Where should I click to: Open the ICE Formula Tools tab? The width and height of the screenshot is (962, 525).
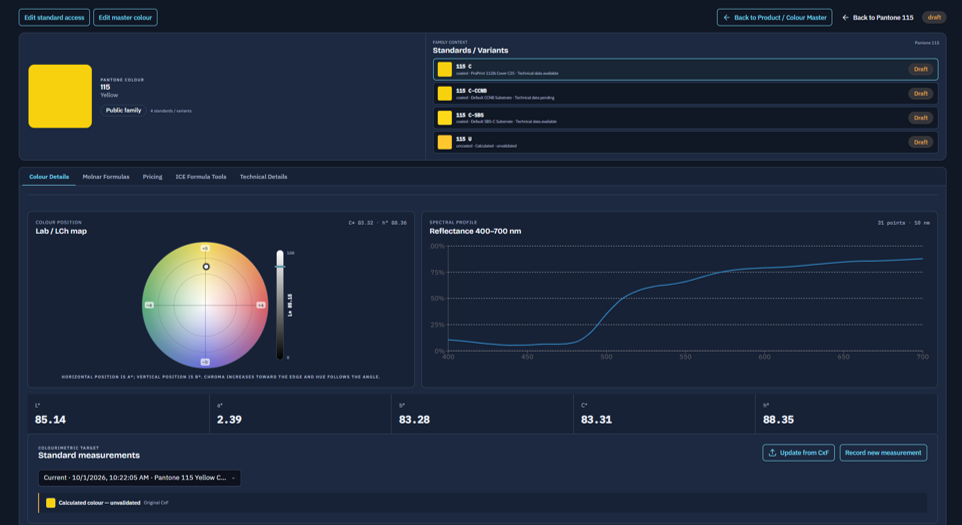201,177
